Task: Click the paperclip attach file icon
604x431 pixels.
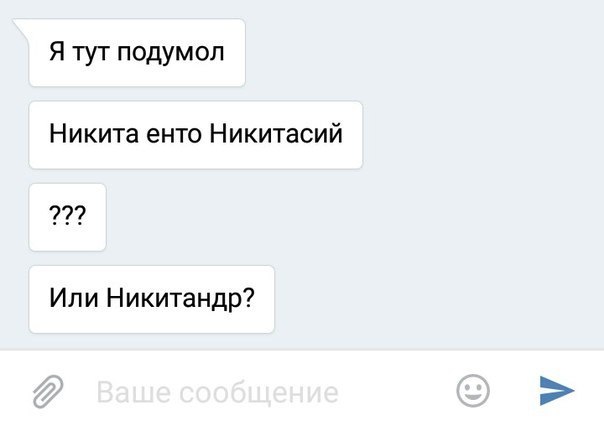Action: coord(48,391)
